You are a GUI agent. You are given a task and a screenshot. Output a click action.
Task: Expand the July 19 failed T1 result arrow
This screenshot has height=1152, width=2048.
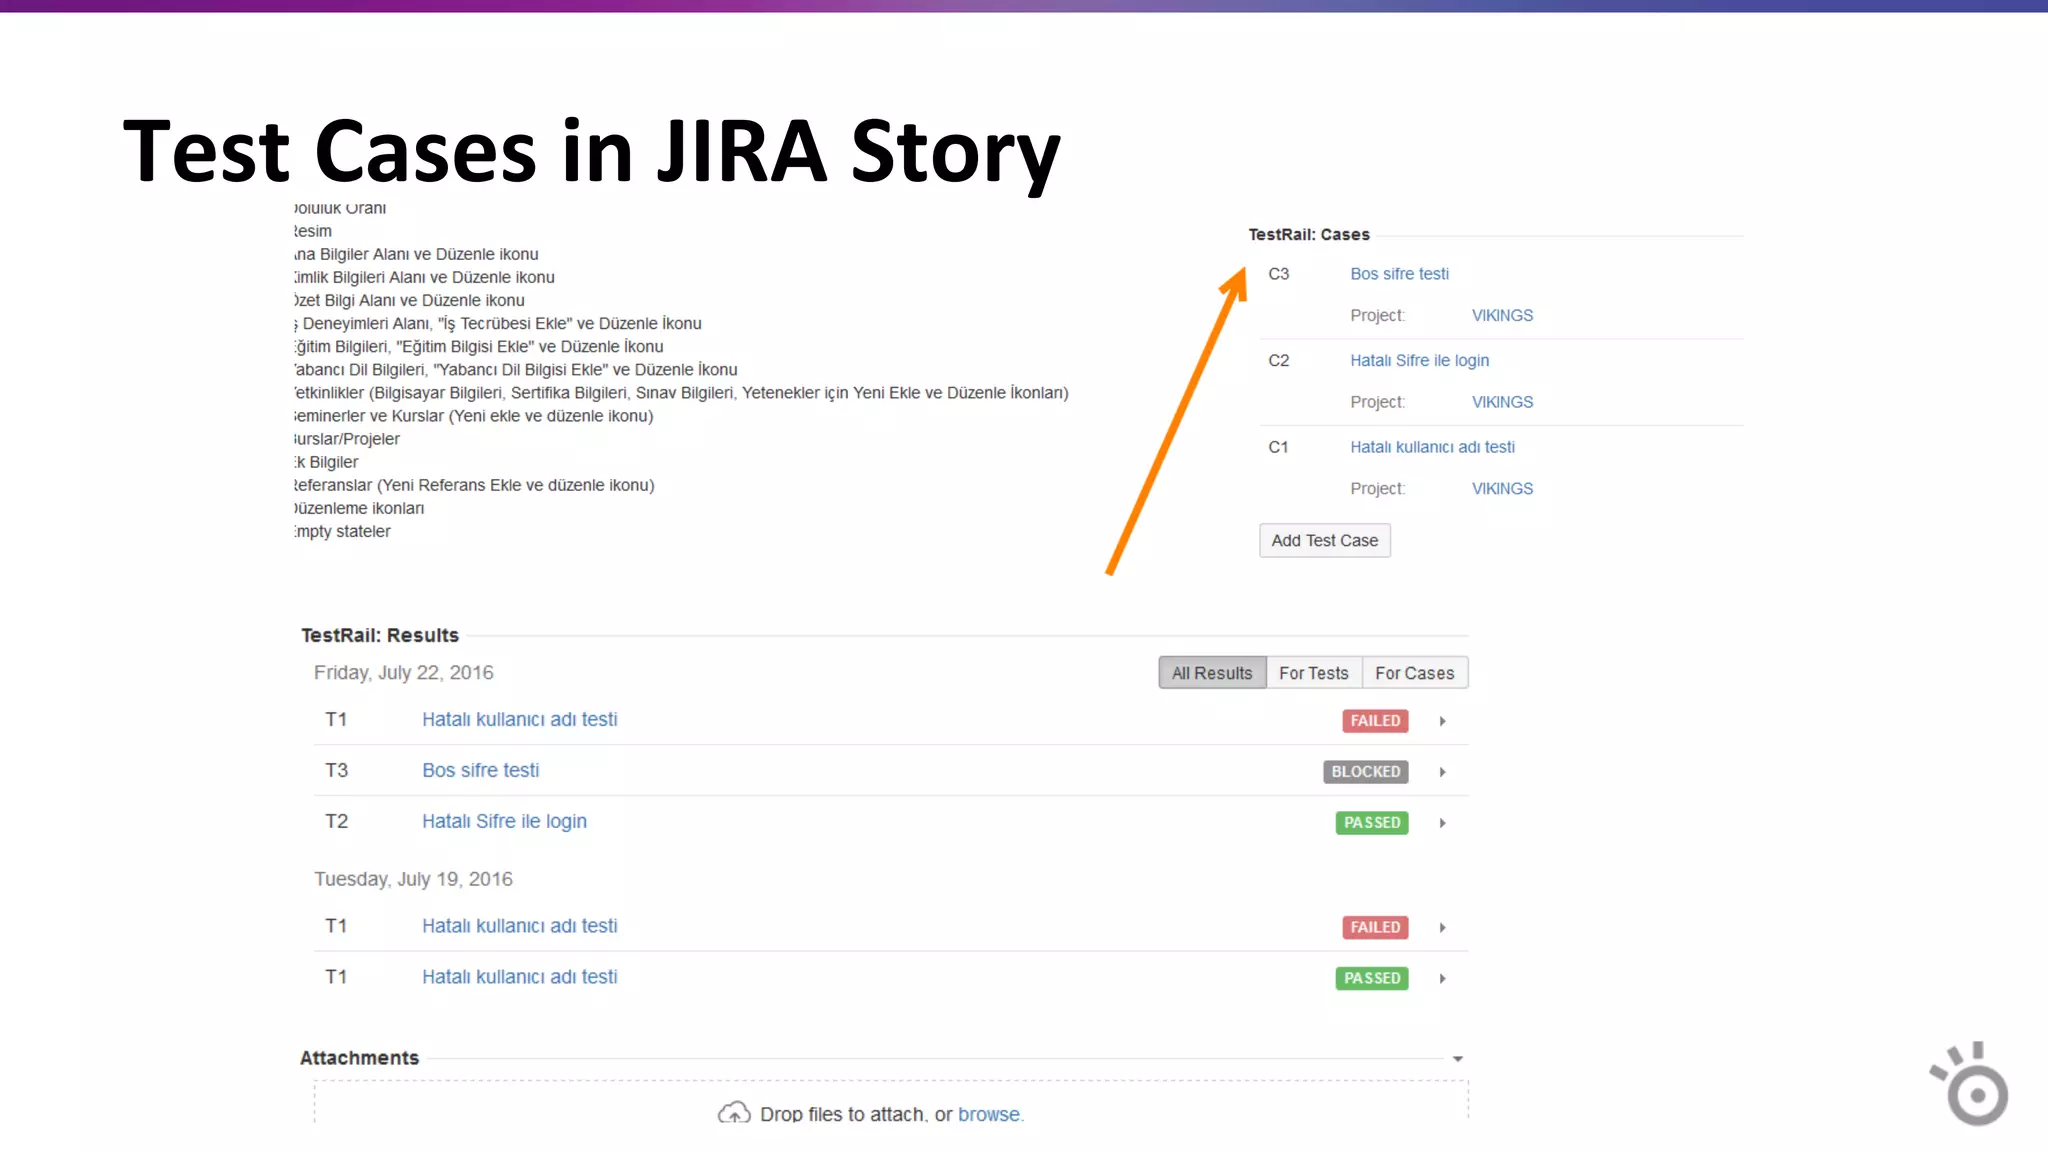(1442, 928)
